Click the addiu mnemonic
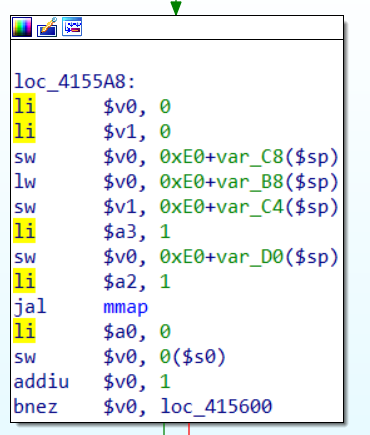The height and width of the screenshot is (435, 370). [41, 382]
